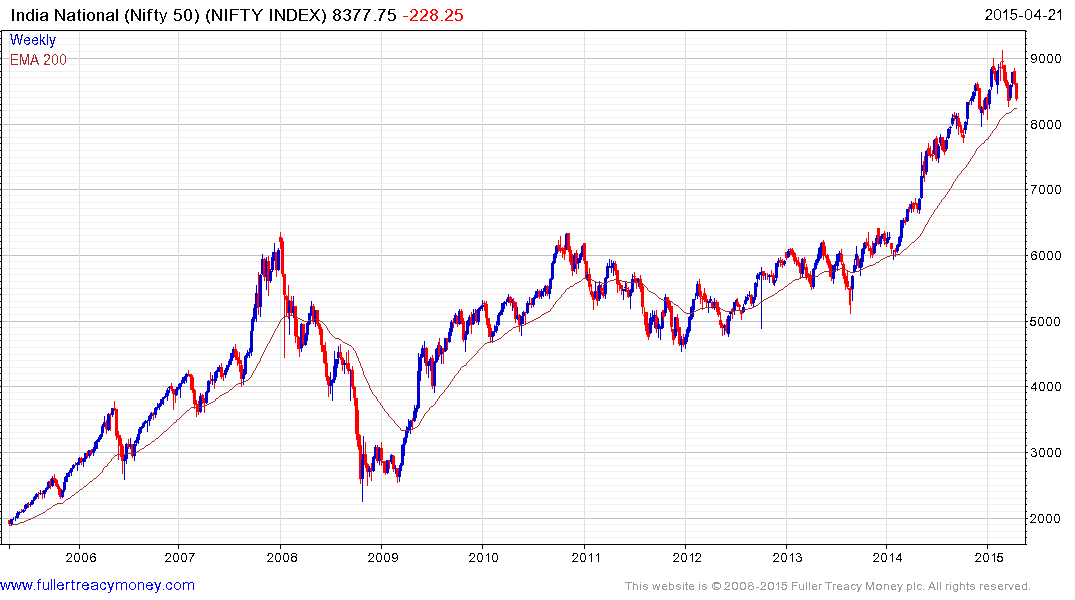Click the 2014 year axis label
Screen dimensions: 1075x600
[887, 557]
